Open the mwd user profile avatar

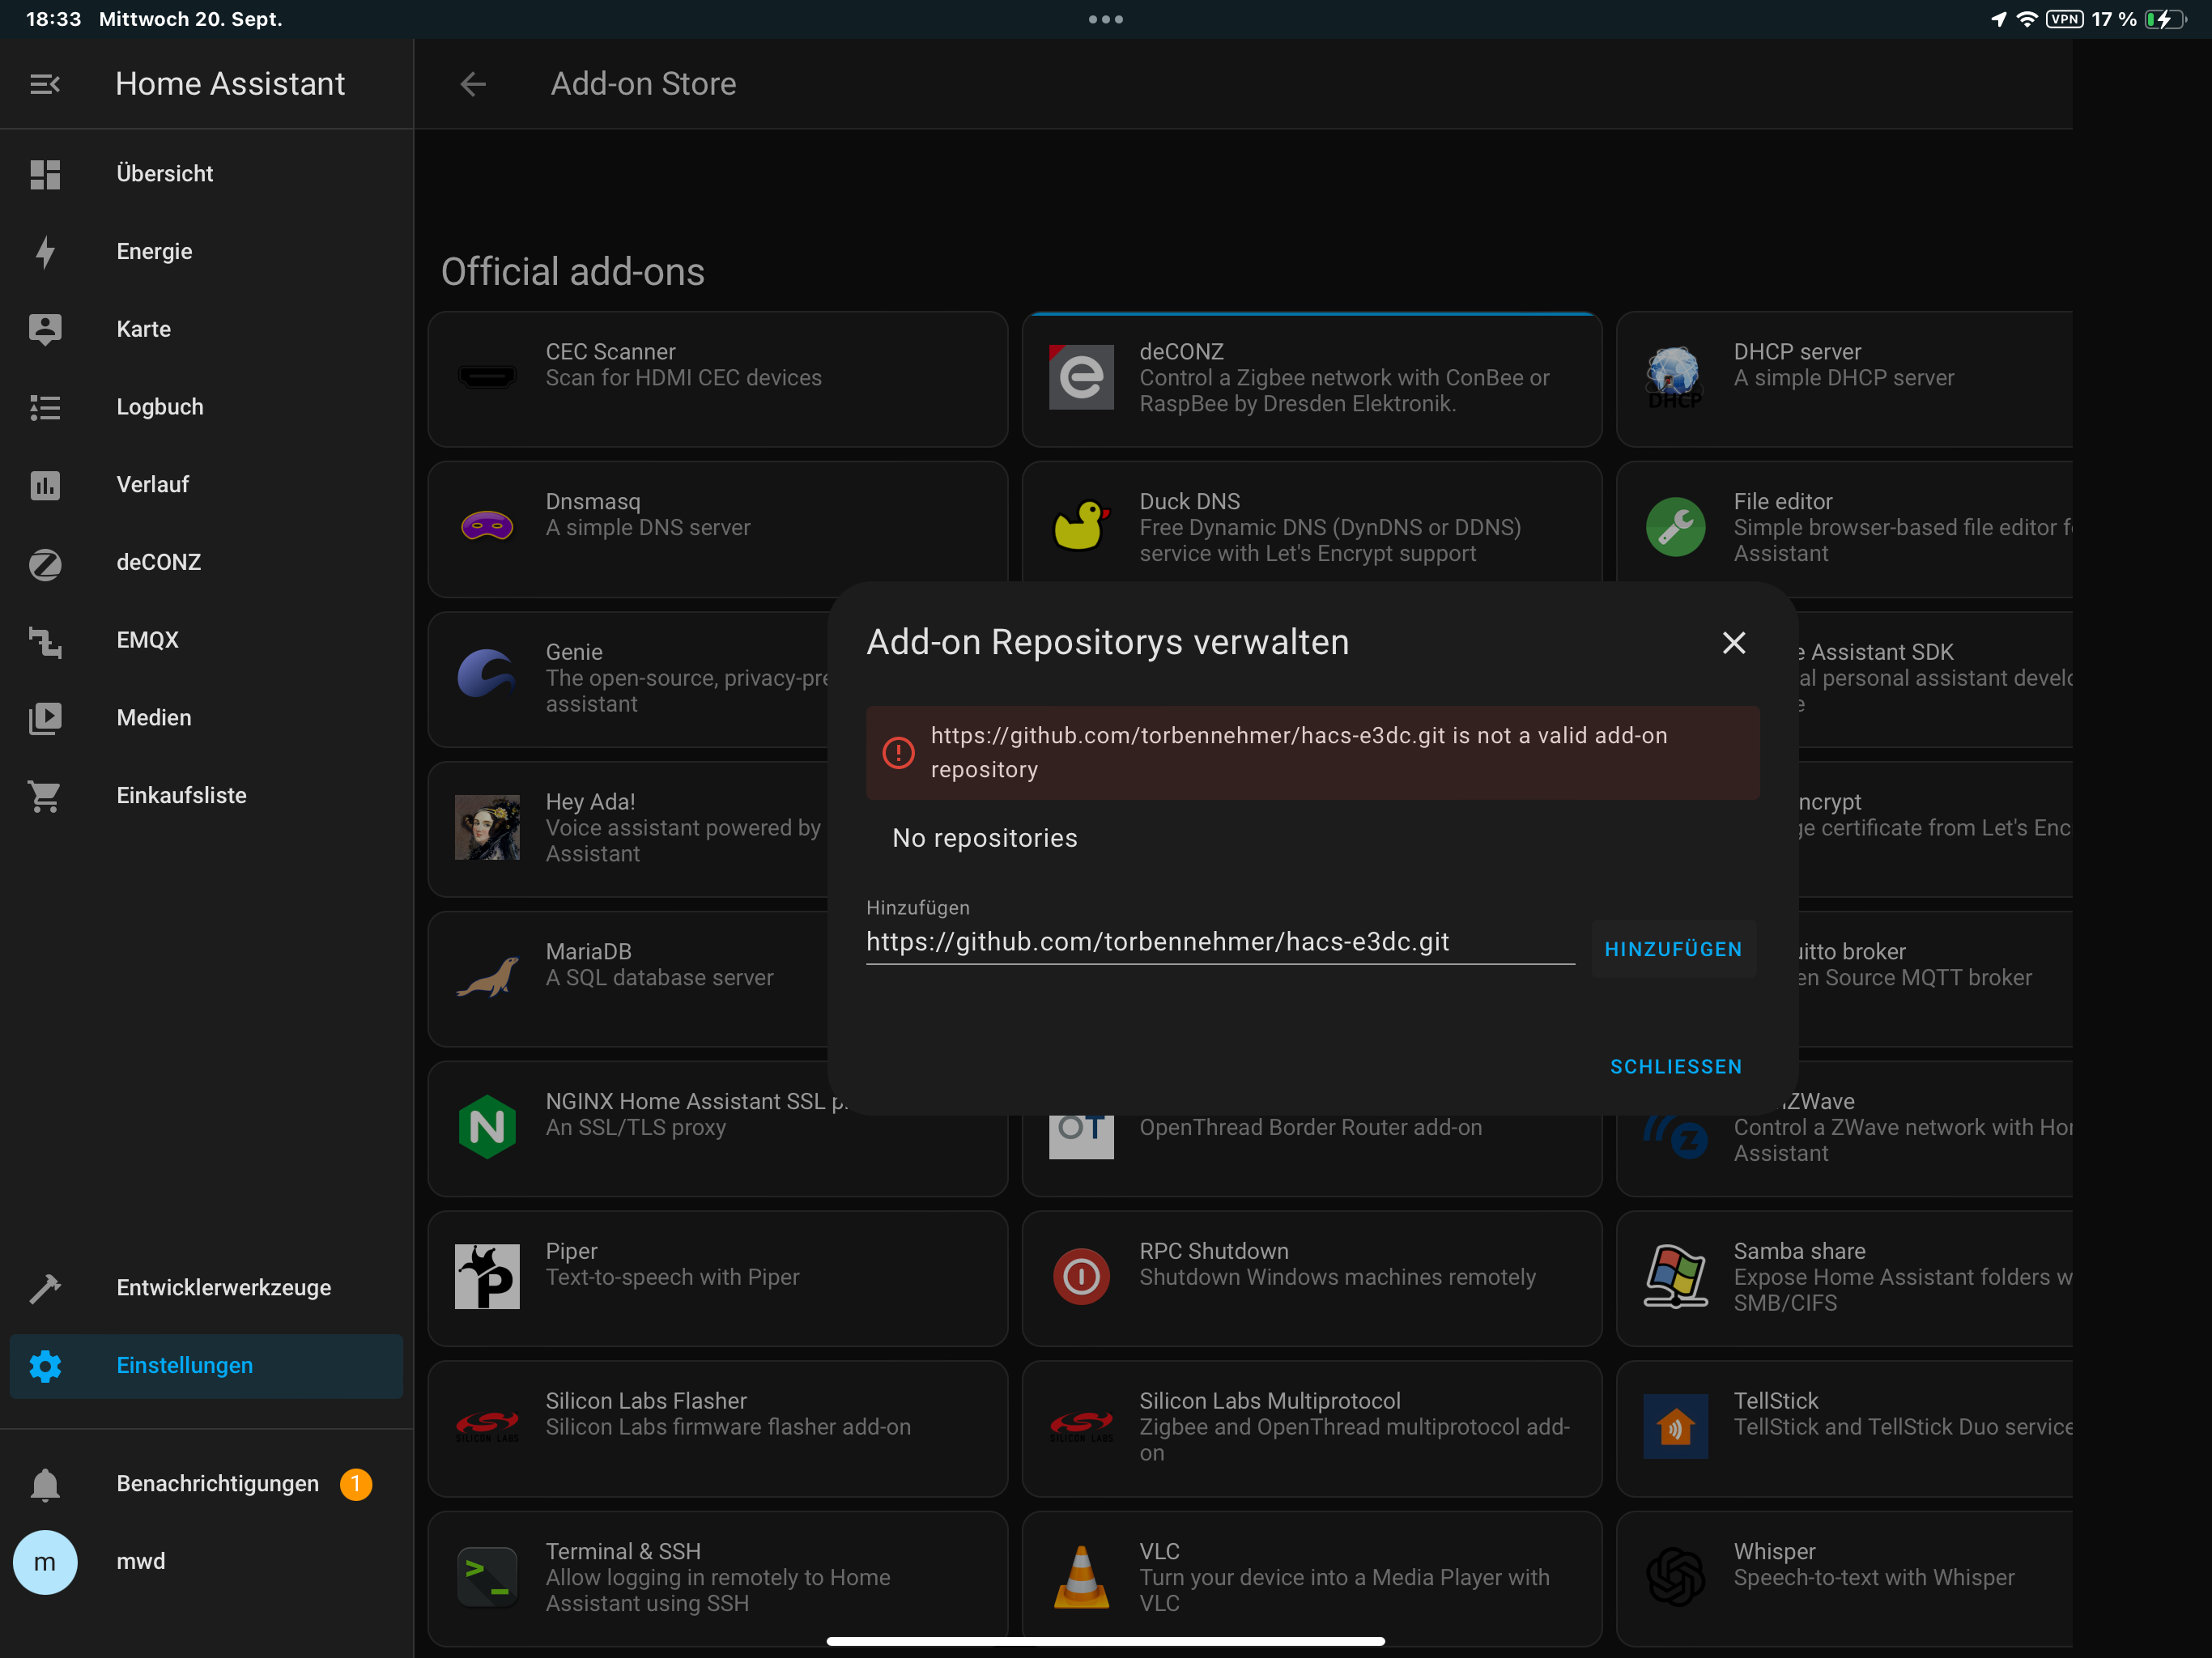(45, 1562)
